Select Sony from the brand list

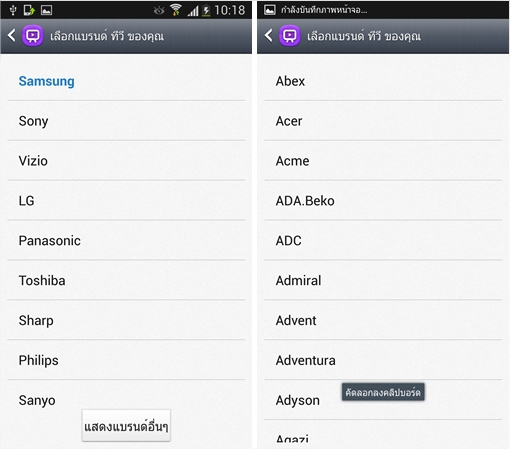(x=126, y=121)
